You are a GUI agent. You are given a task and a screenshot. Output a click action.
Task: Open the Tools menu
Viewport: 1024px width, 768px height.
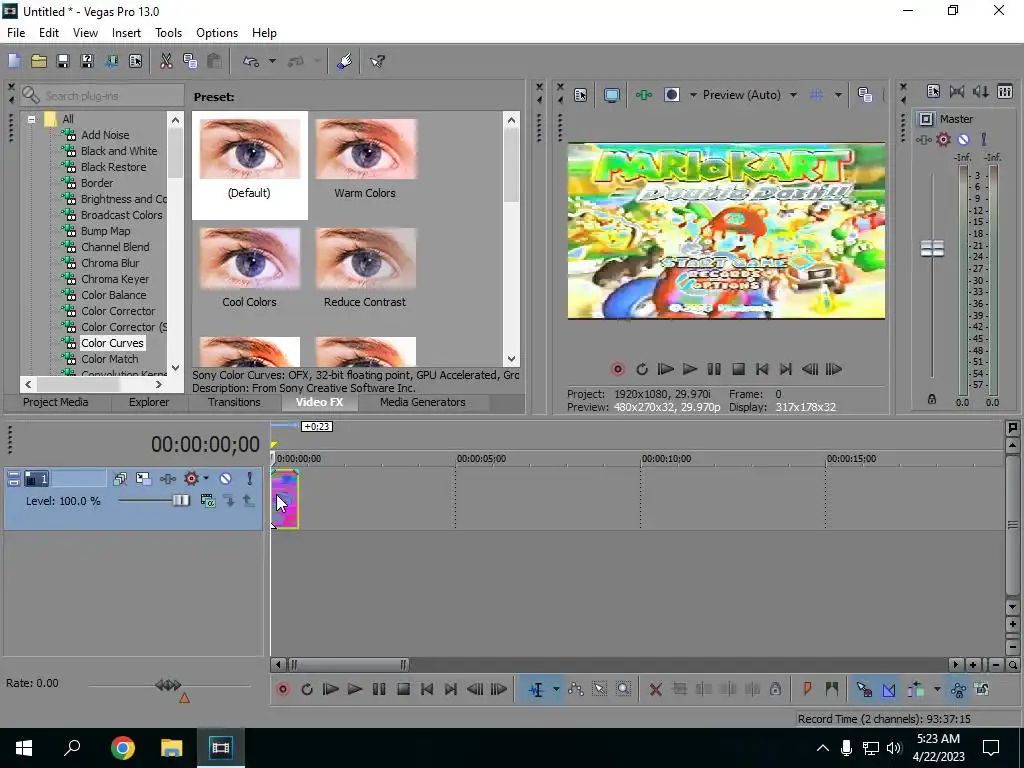[168, 33]
